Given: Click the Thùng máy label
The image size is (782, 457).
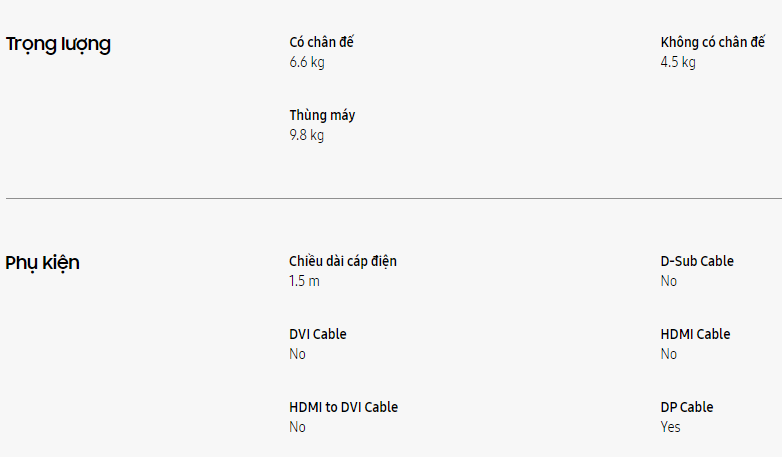Looking at the screenshot, I should pyautogui.click(x=322, y=115).
